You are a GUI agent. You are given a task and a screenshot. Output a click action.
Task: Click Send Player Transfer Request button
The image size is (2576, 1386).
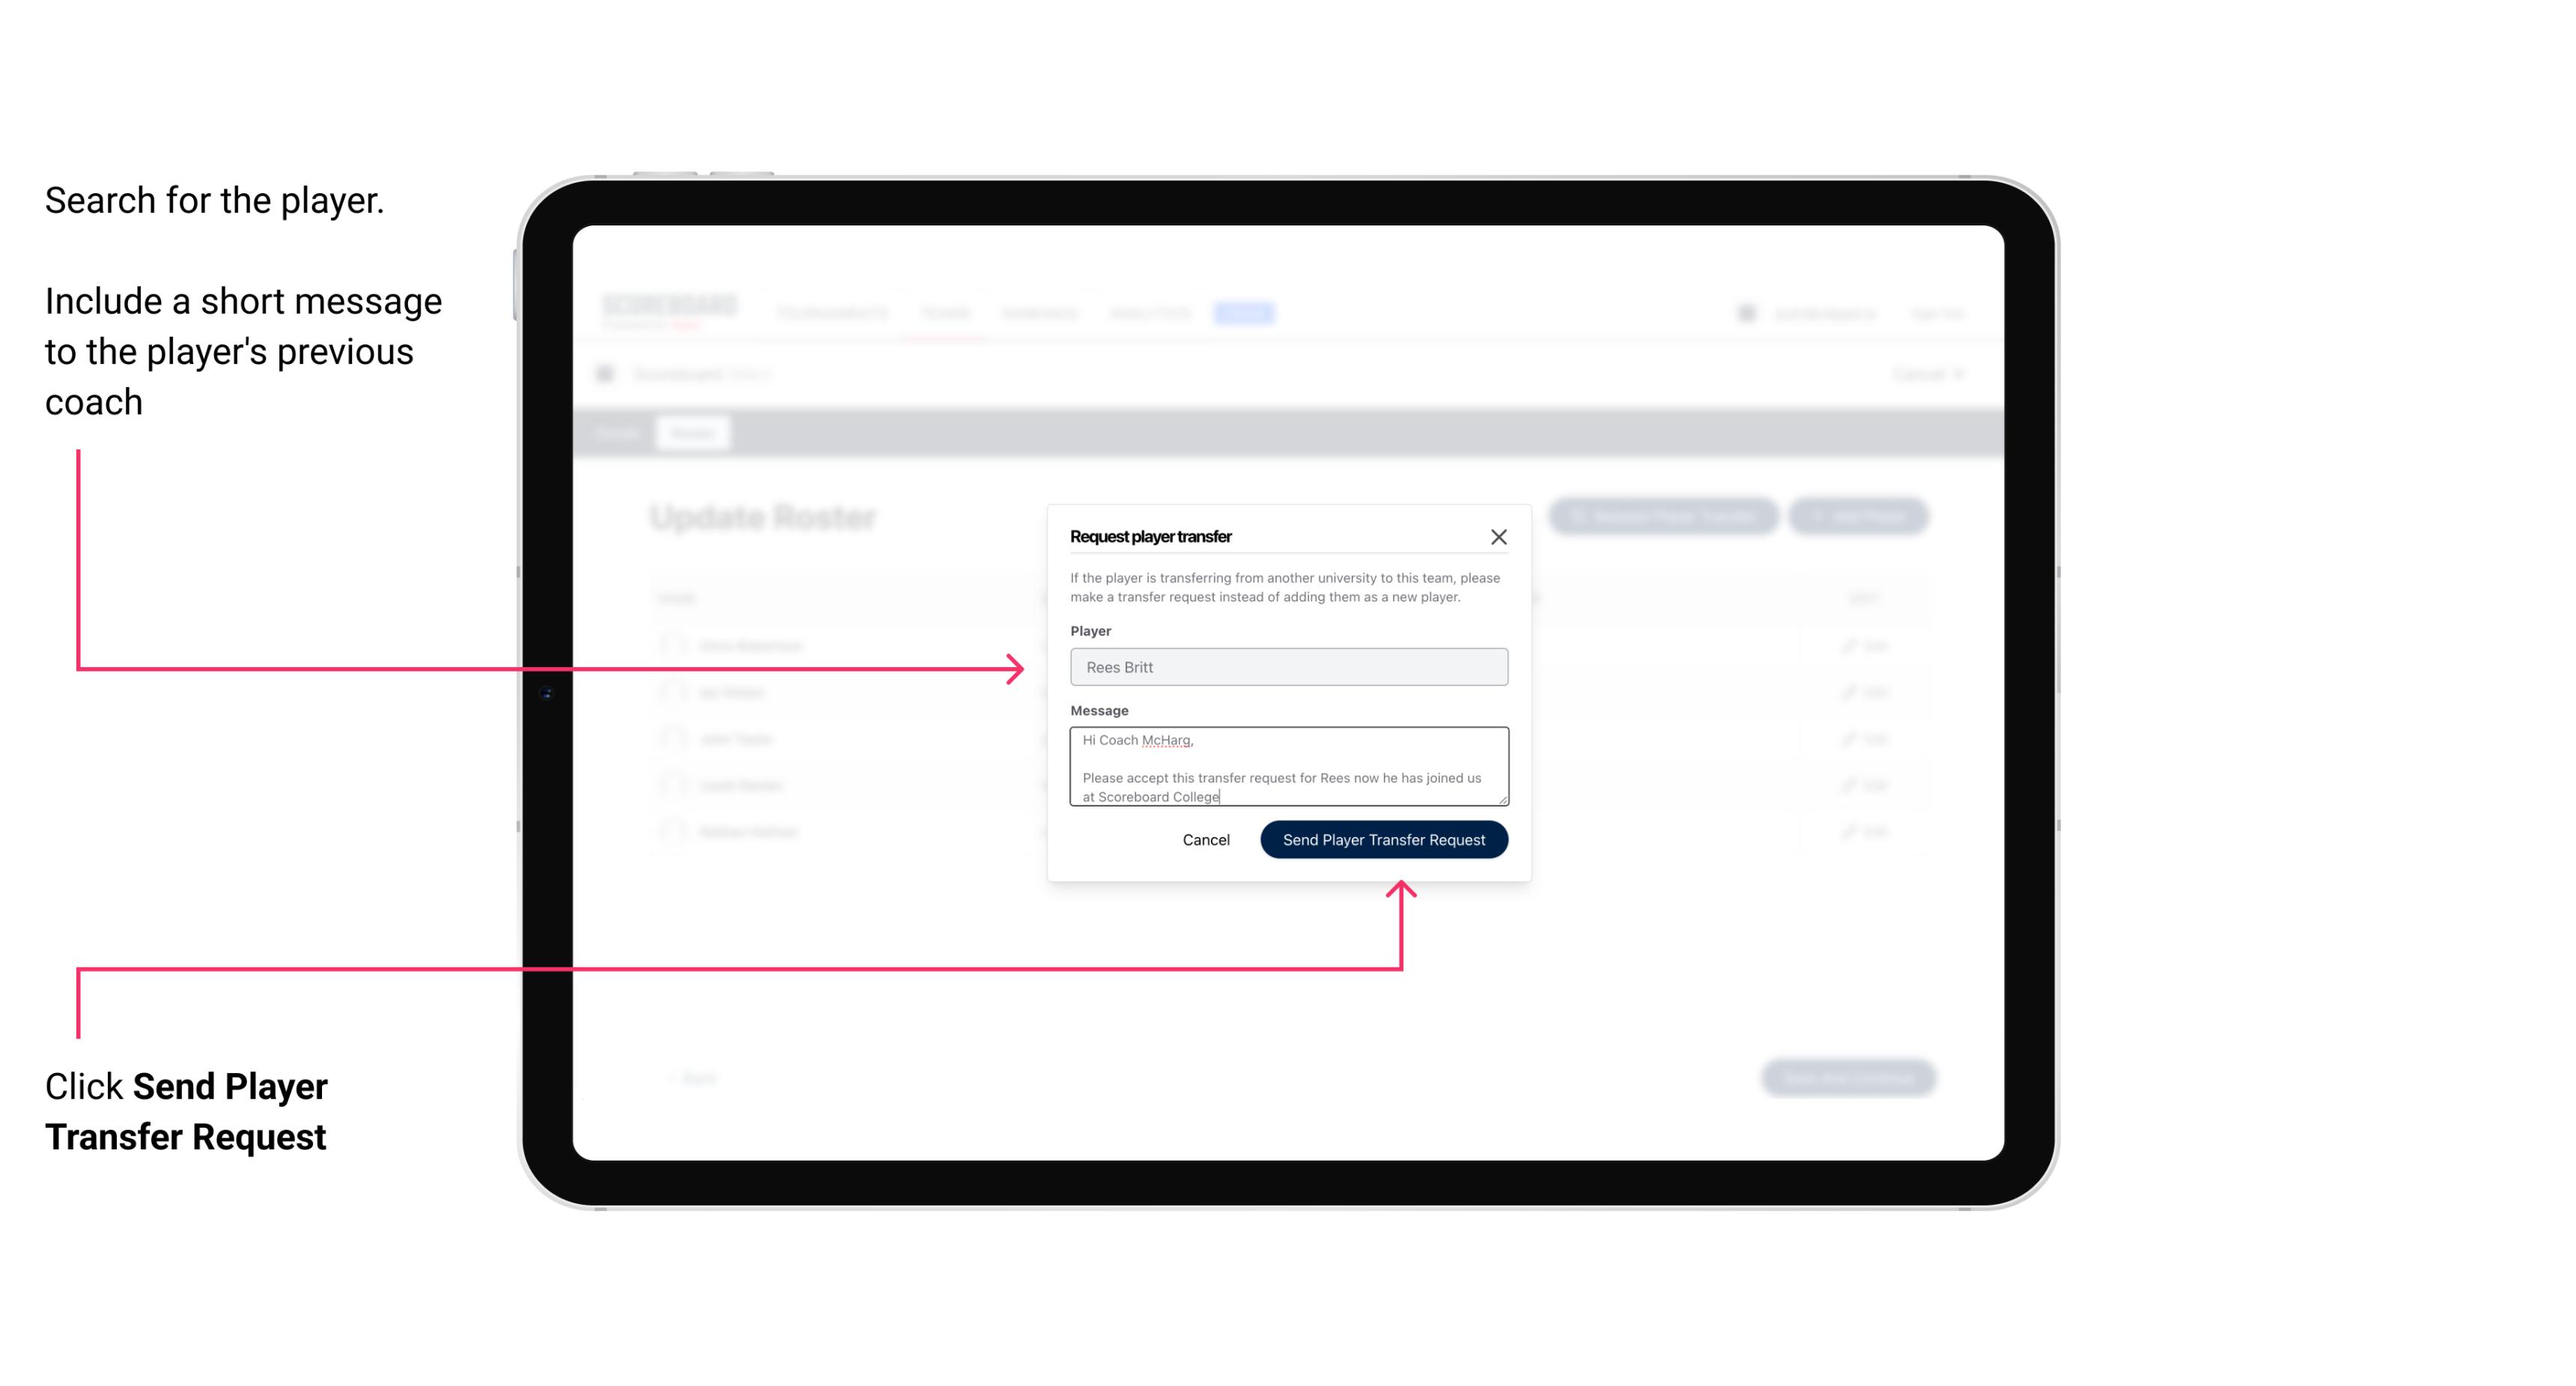click(1383, 838)
